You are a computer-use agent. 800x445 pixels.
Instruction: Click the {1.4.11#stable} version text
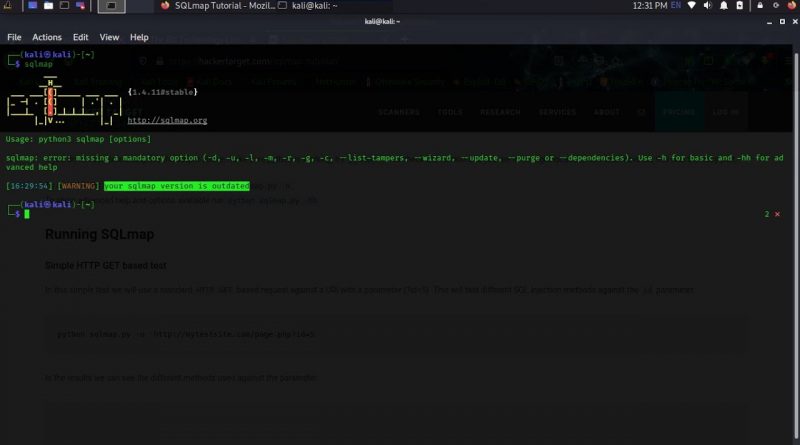[163, 92]
